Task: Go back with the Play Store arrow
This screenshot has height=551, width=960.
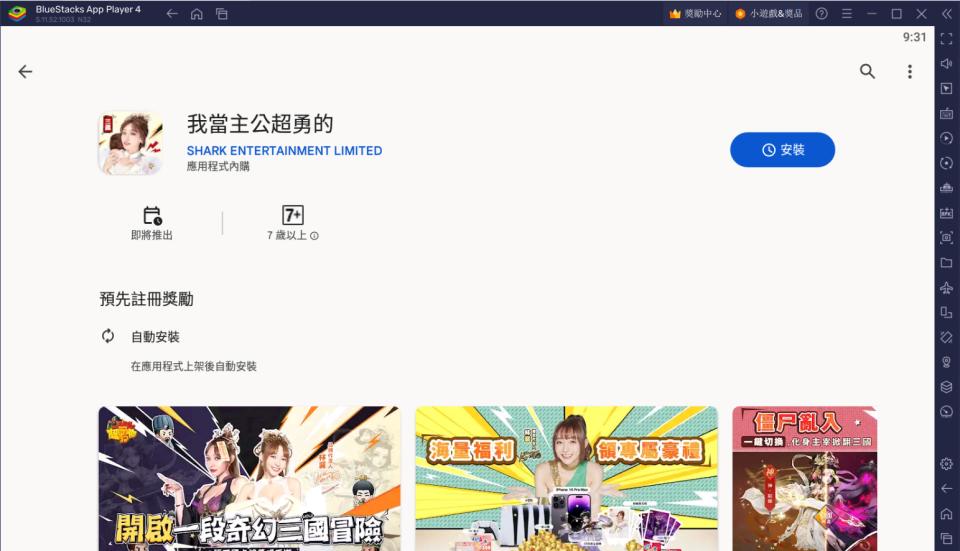Action: (x=25, y=72)
